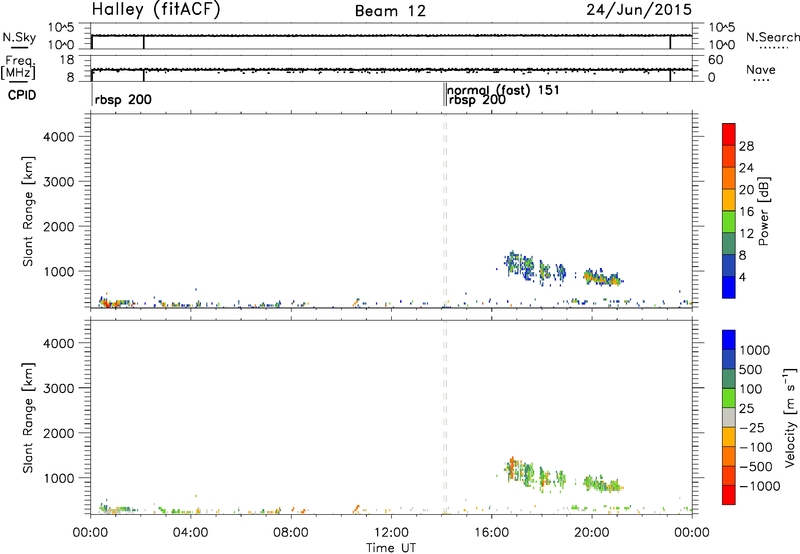Click the "CPID" row label
Screen dimensions: 800x554
[22, 95]
